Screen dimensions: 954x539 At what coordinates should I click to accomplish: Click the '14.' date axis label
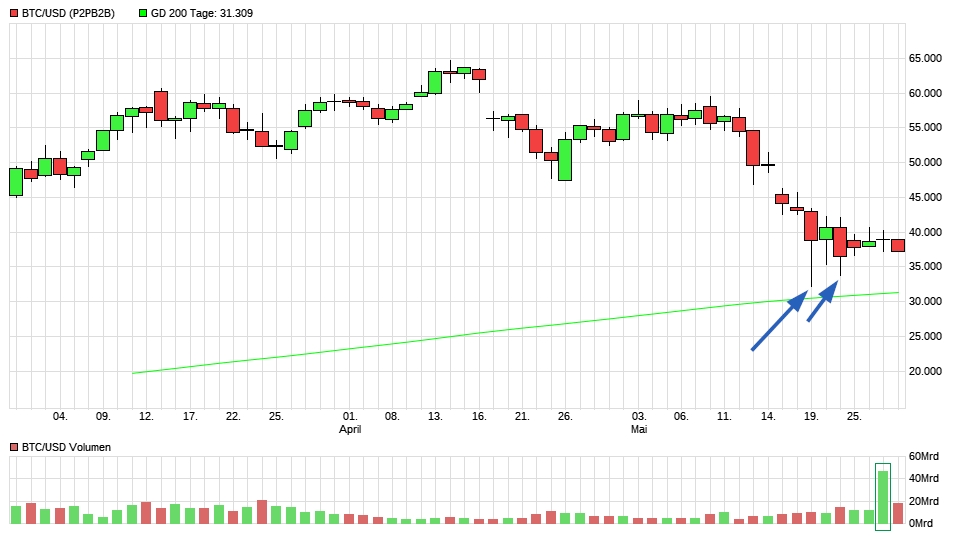point(768,417)
